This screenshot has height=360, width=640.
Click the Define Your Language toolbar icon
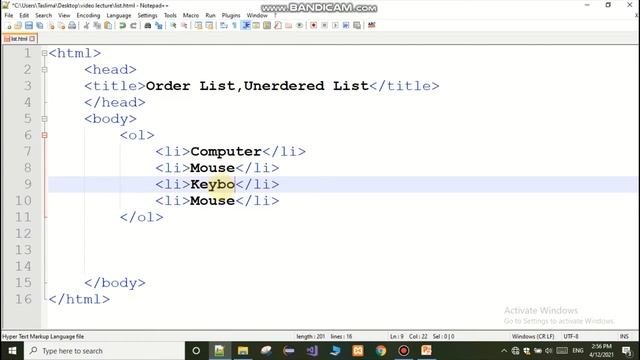point(256,25)
